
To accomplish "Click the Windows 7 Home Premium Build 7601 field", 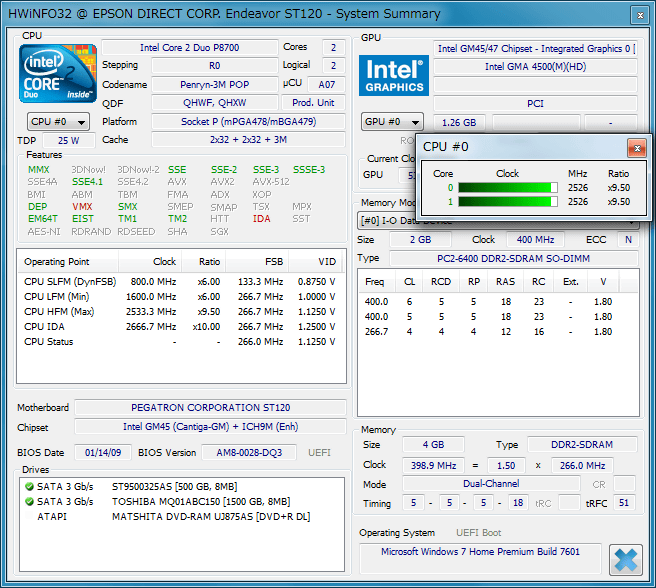I will pyautogui.click(x=480, y=558).
